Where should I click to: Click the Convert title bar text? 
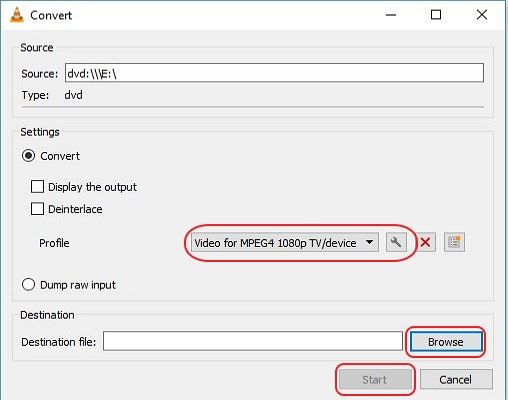click(x=51, y=15)
